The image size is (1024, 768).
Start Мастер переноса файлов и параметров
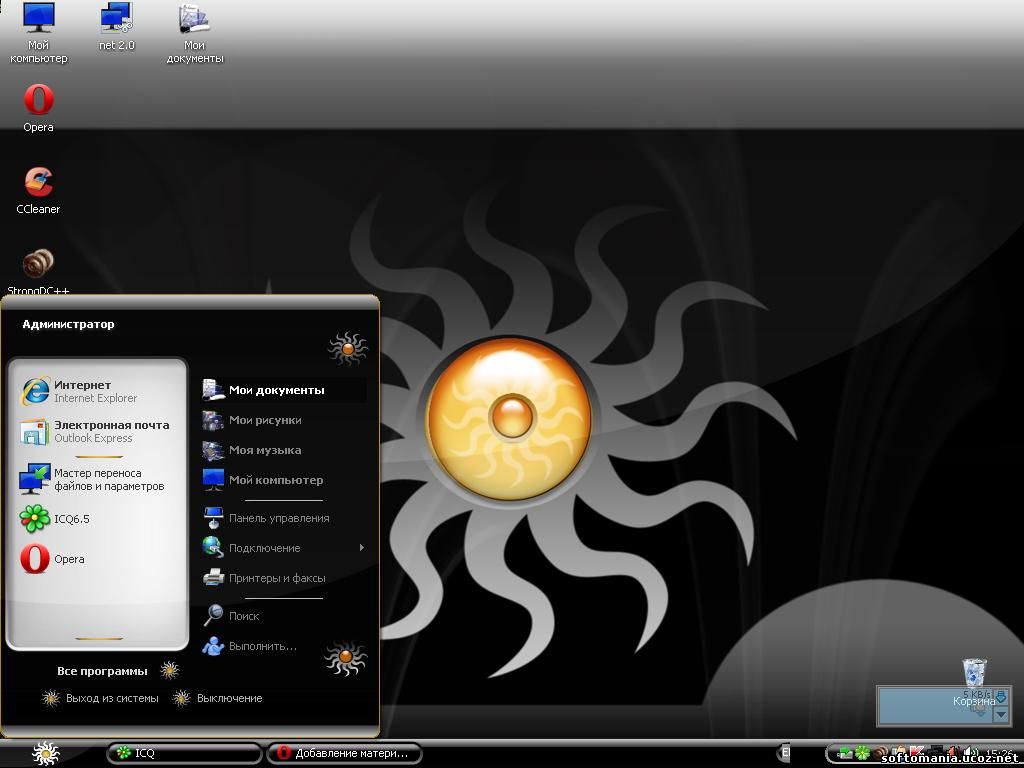coord(97,479)
